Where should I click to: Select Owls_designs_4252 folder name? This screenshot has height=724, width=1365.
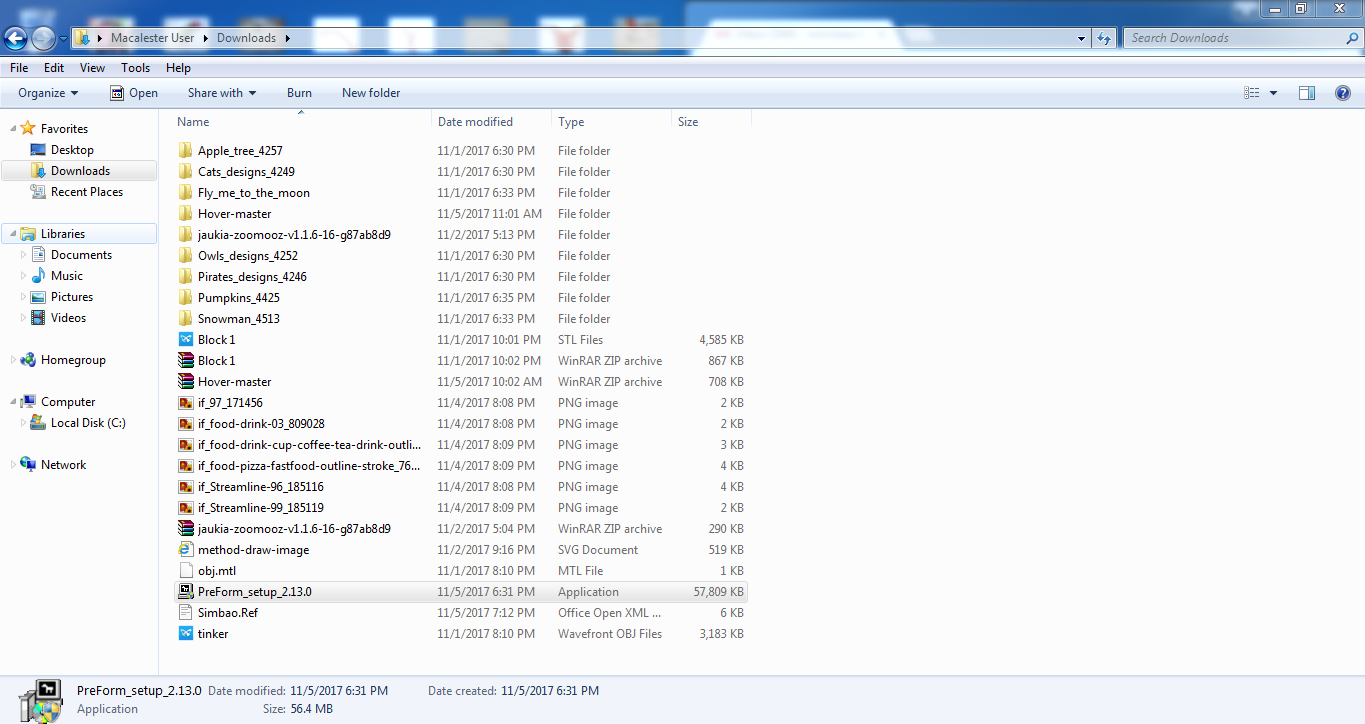pyautogui.click(x=248, y=256)
